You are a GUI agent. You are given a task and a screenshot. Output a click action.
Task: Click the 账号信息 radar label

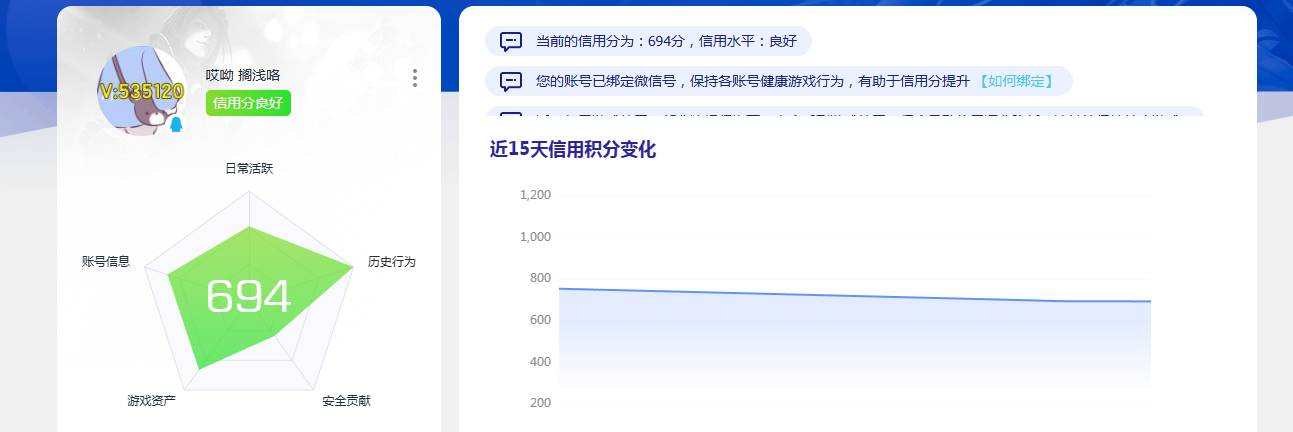pos(106,262)
